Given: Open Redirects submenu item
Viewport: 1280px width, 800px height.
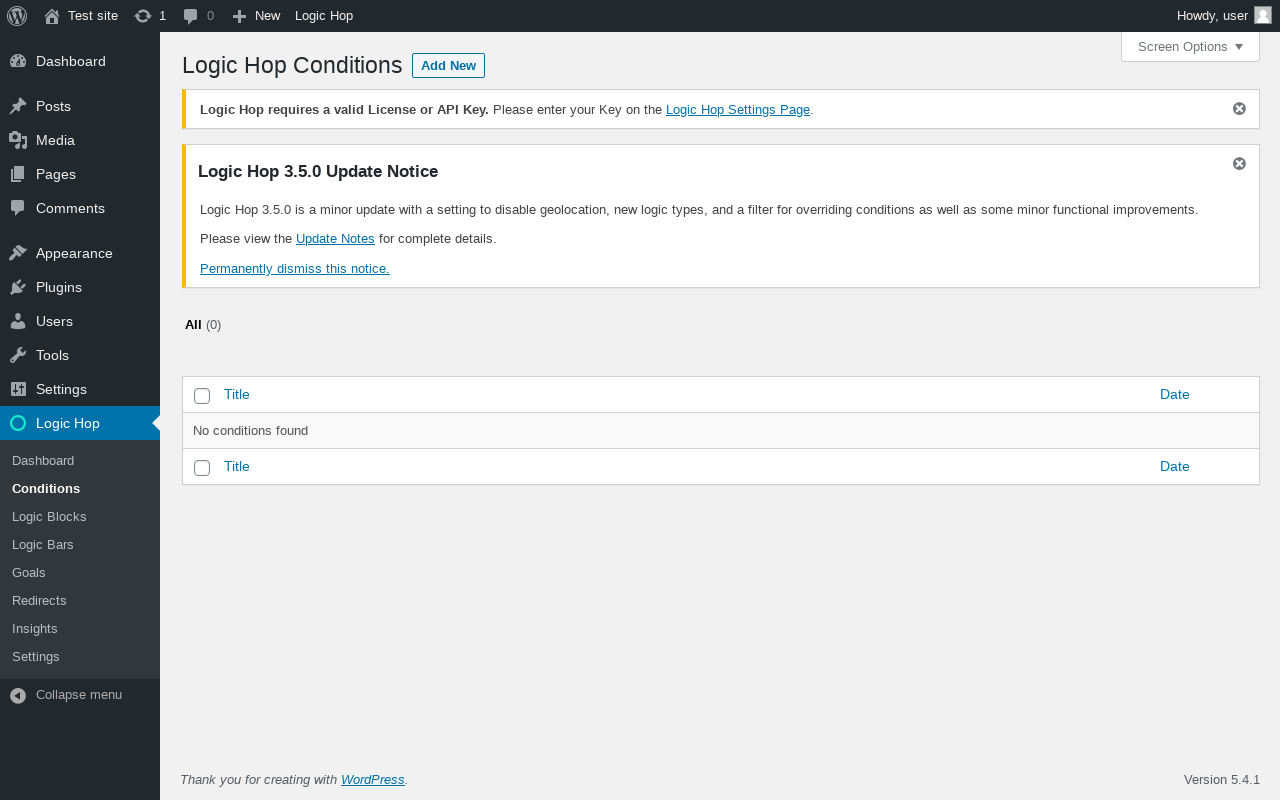Looking at the screenshot, I should [39, 601].
